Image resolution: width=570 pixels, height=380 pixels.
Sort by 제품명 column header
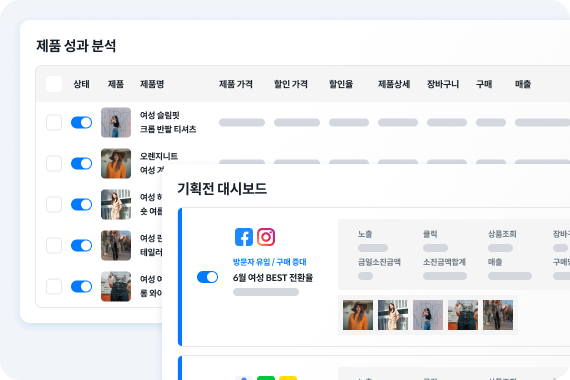(152, 84)
